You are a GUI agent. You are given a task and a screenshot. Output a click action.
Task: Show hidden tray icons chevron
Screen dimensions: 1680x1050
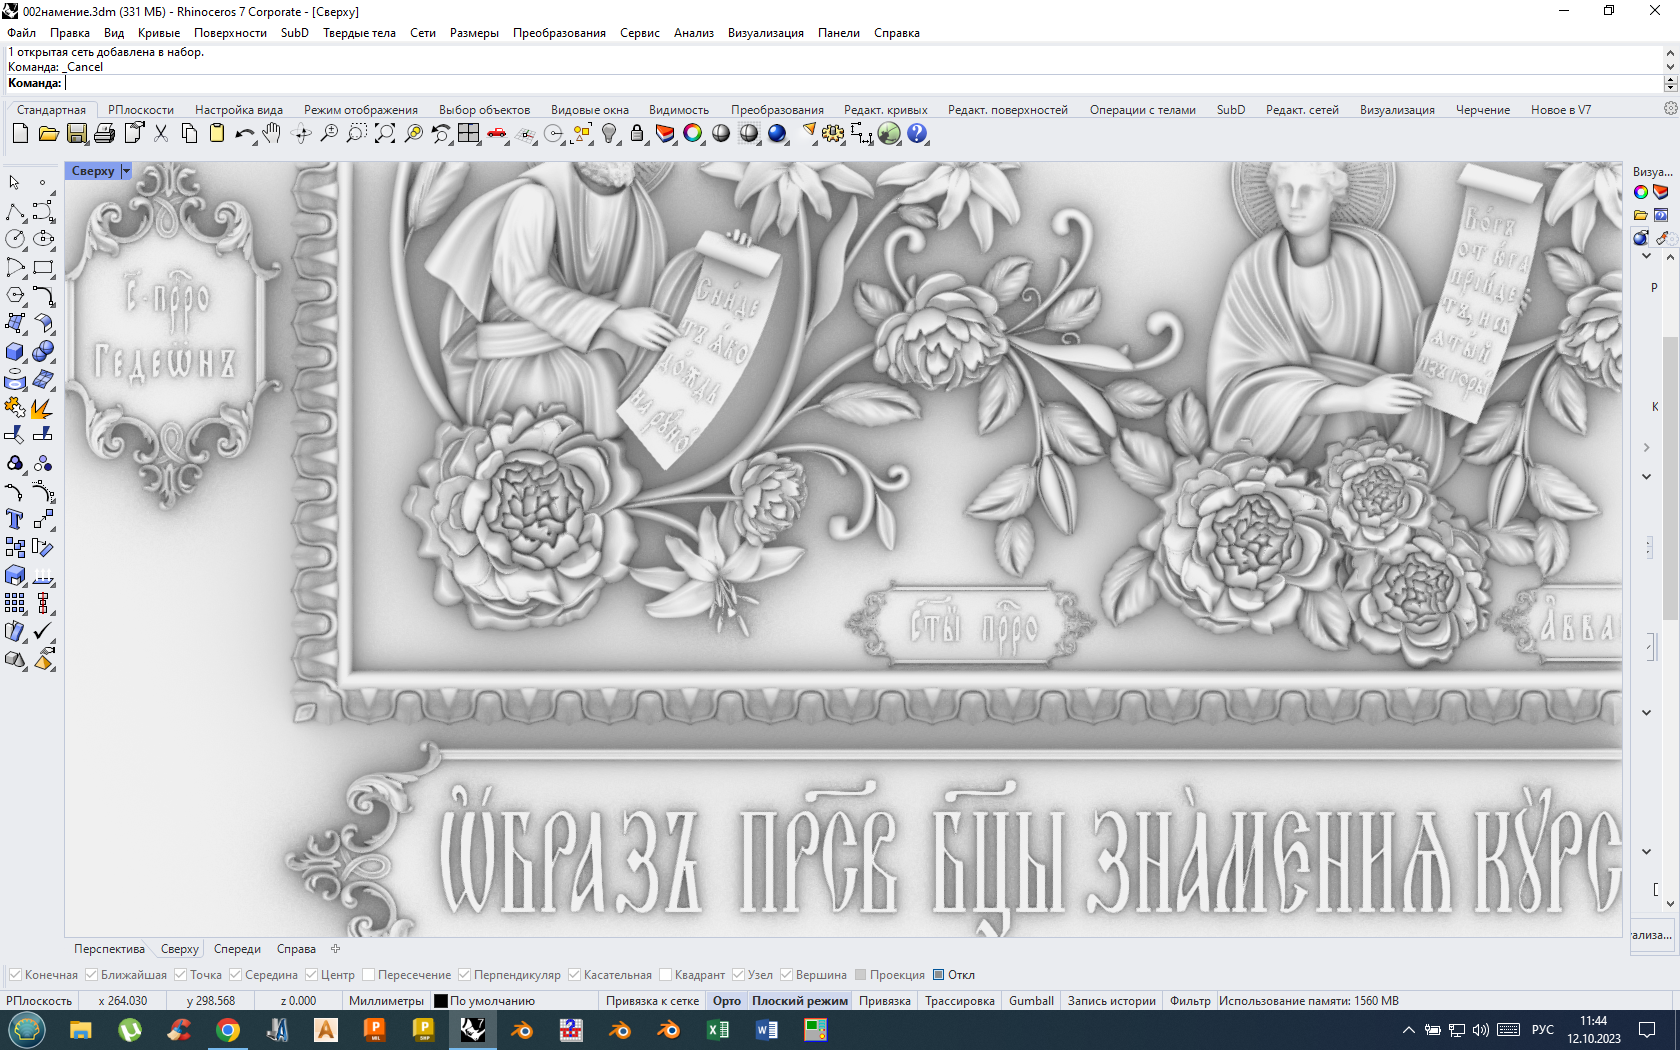pyautogui.click(x=1409, y=1030)
